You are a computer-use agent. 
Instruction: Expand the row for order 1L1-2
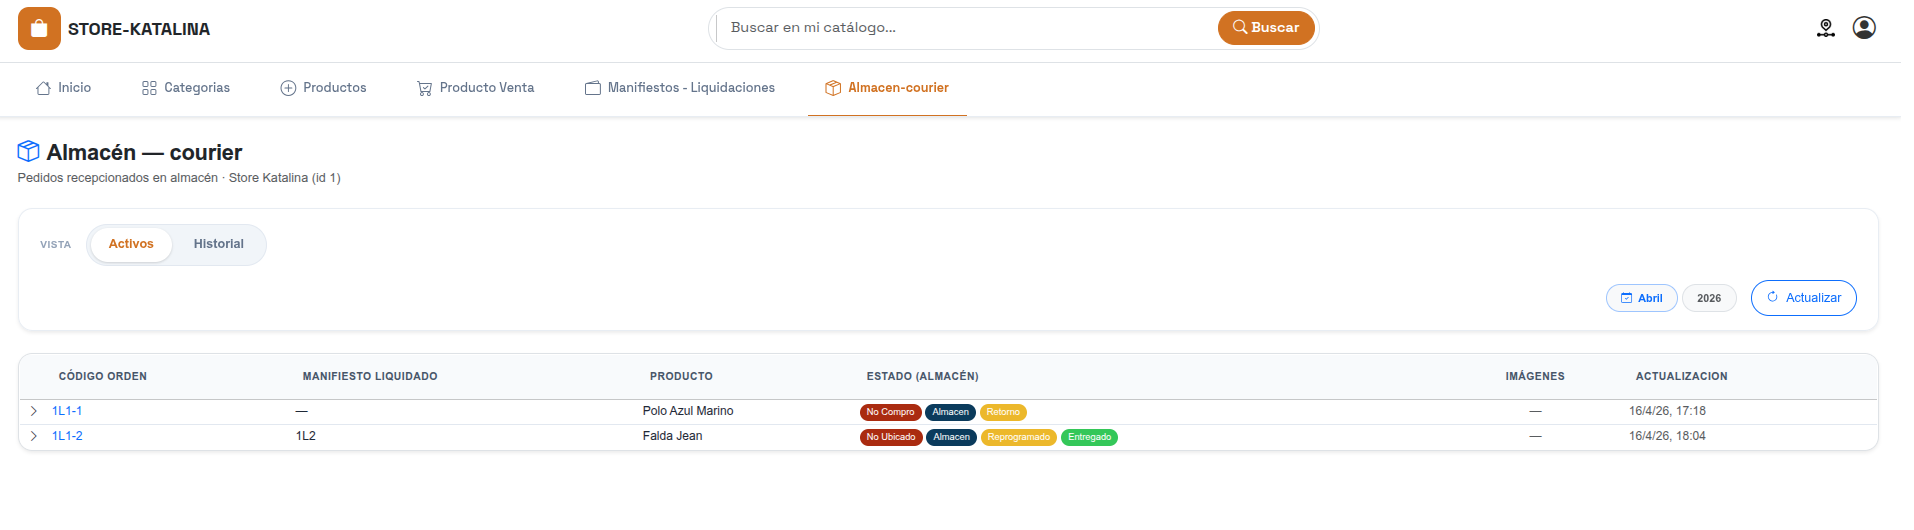click(x=34, y=436)
